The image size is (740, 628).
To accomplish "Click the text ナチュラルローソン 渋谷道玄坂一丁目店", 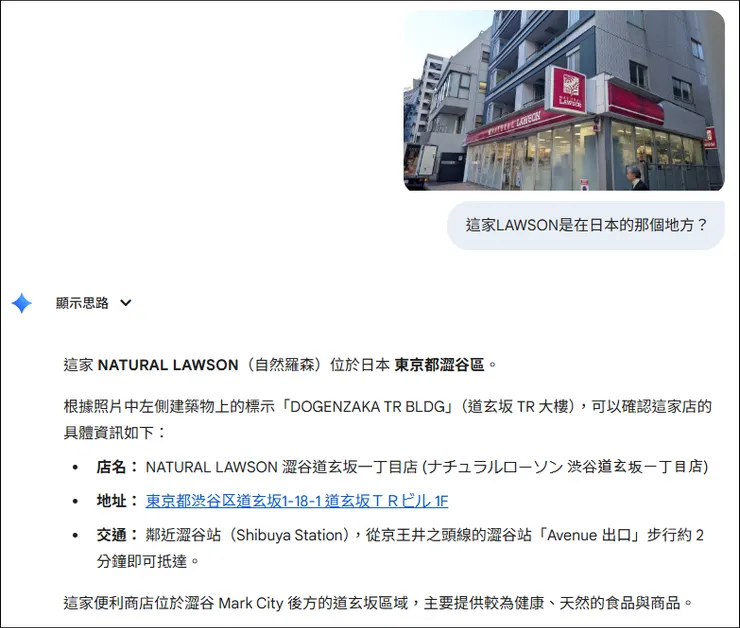I will [566, 467].
